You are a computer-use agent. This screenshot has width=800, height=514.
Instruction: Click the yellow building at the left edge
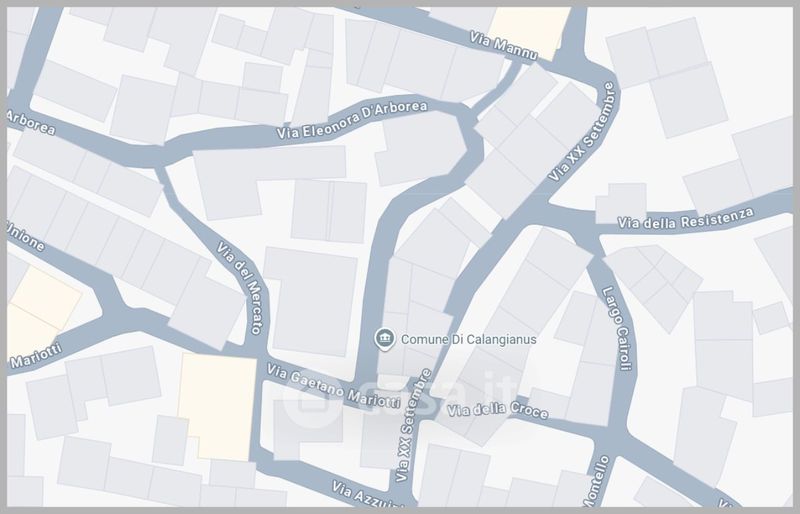point(38,311)
